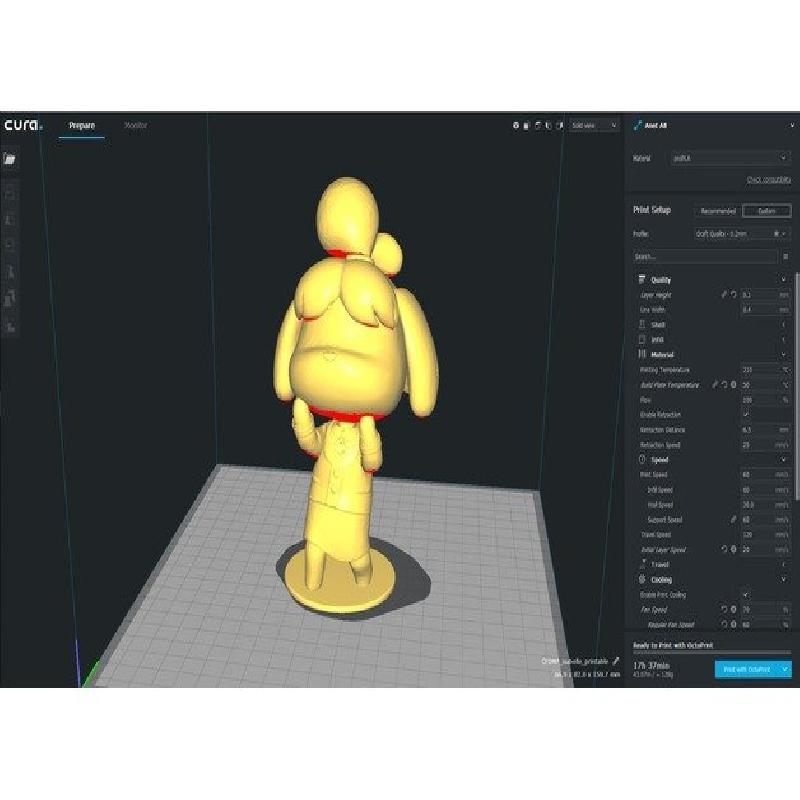Click the settings panel vertical scrollbar
Viewport: 800px width, 800px height.
(797, 386)
